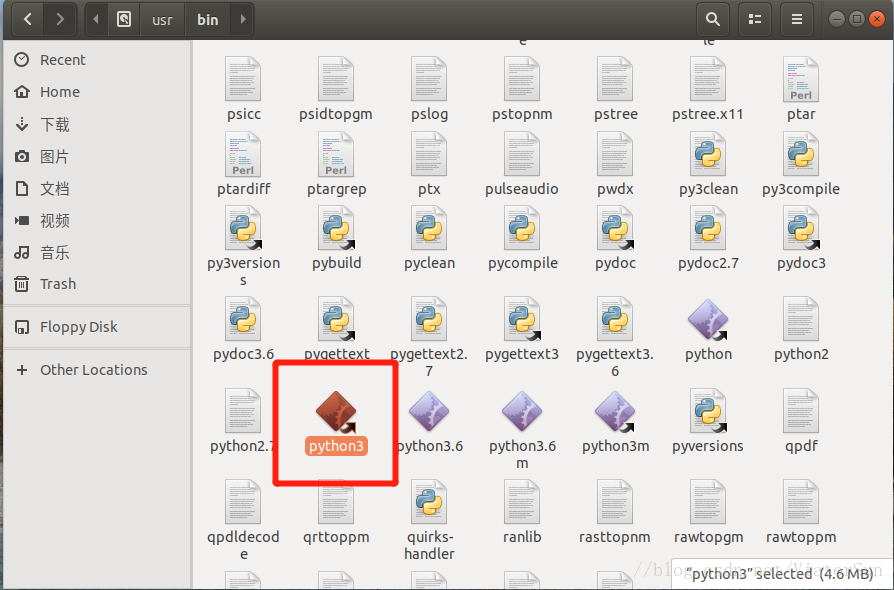Go back with the left arrow button
894x590 pixels.
tap(27, 19)
